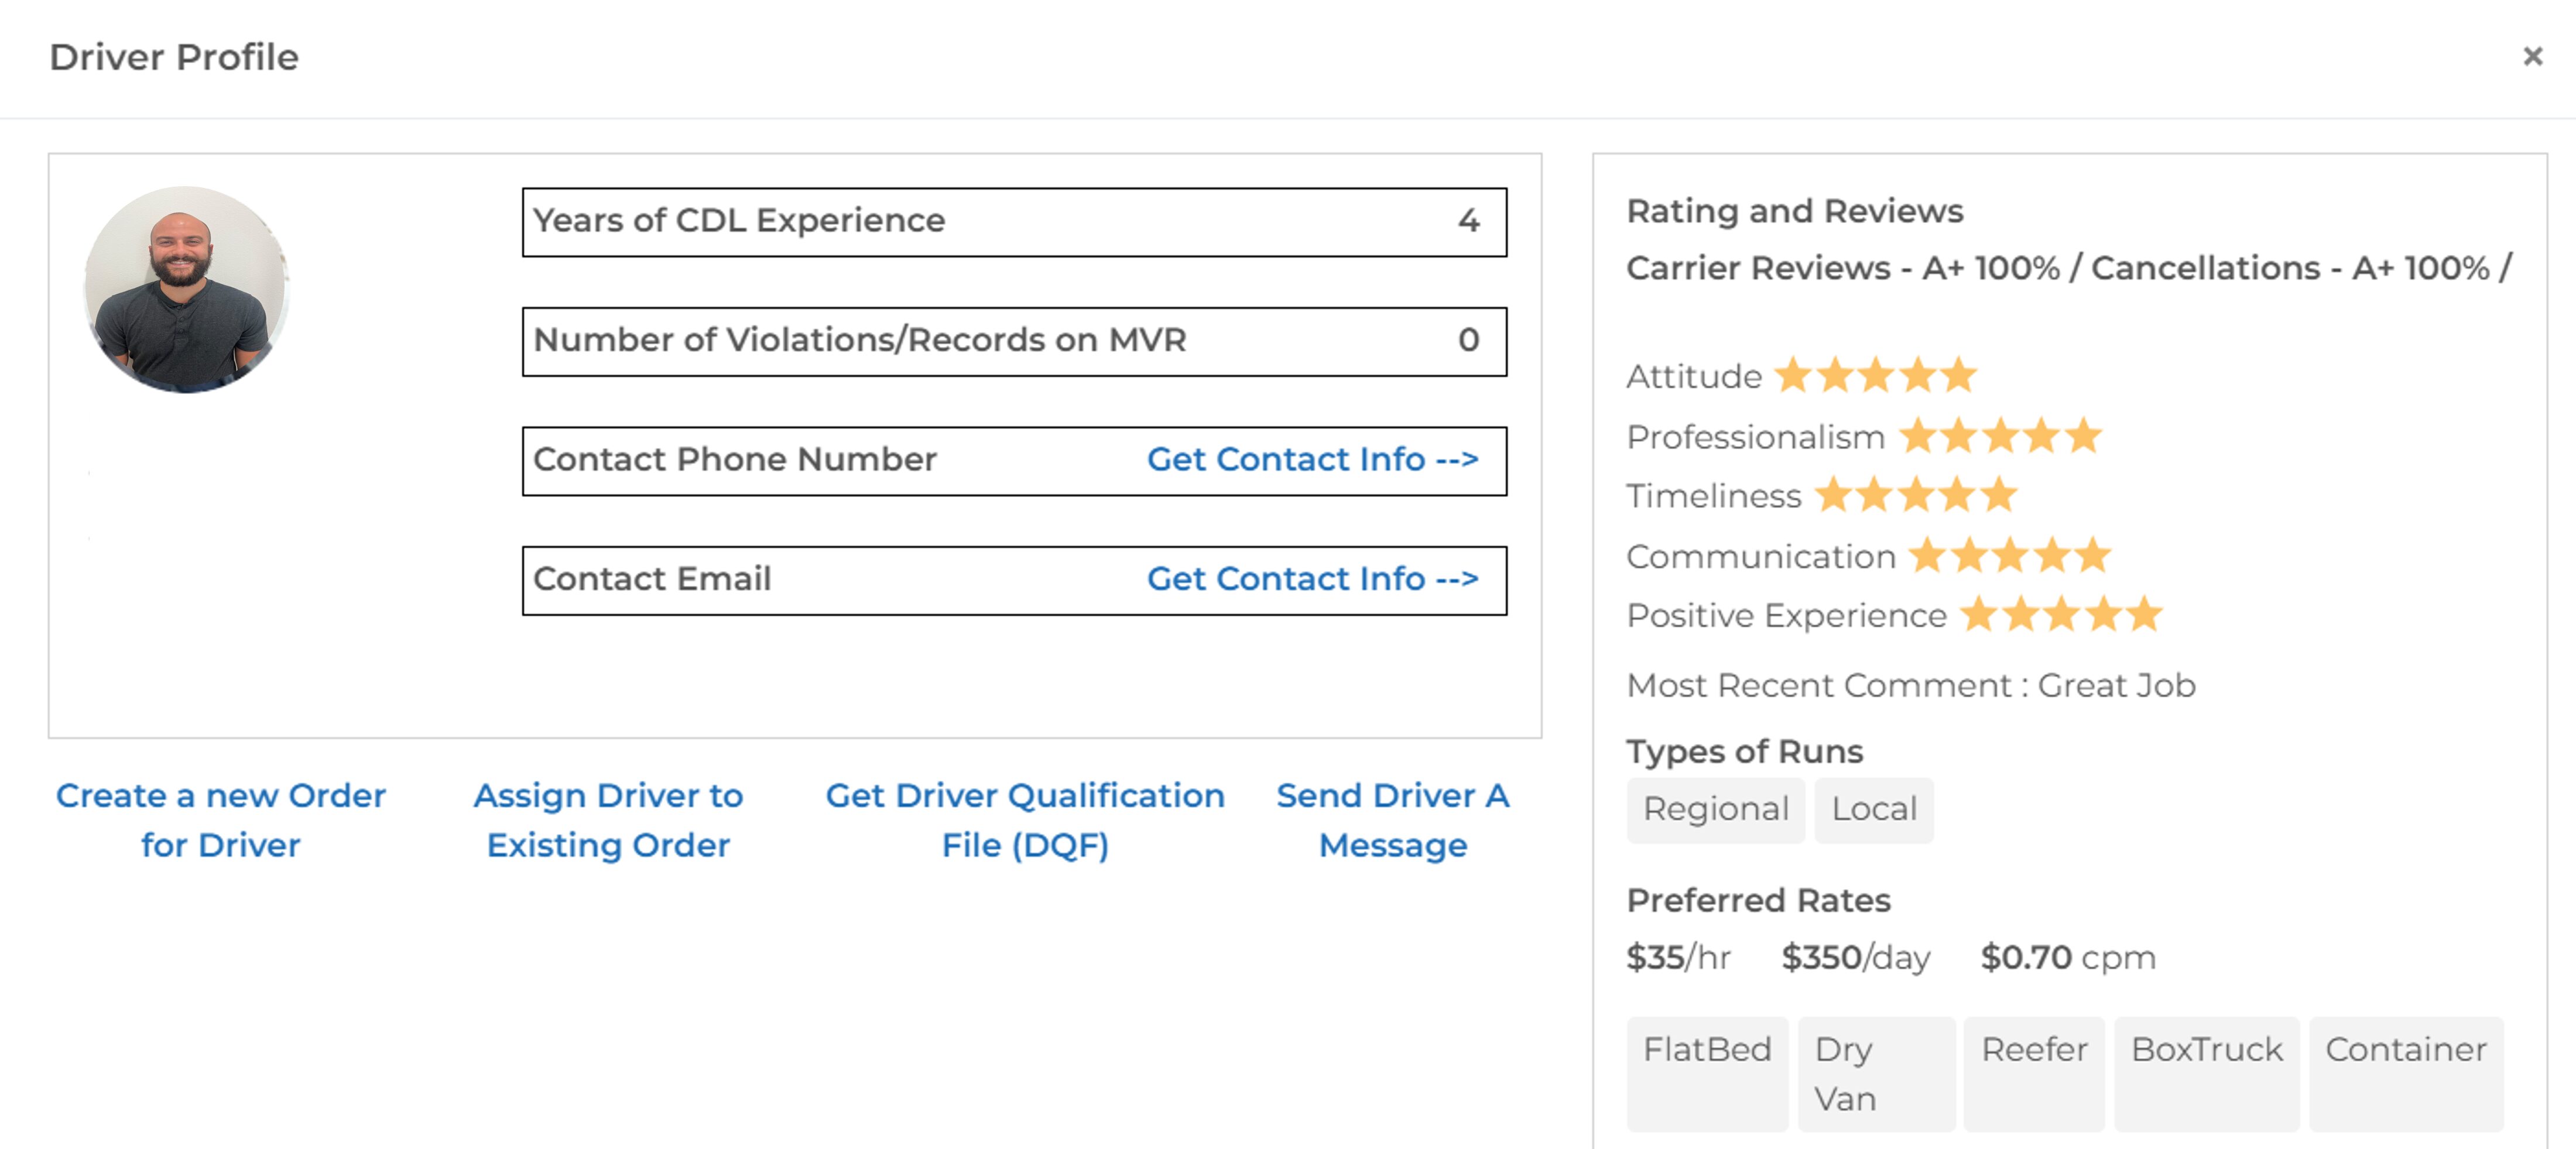Click the driver's profile photo
2576x1149 pixels.
[186, 289]
